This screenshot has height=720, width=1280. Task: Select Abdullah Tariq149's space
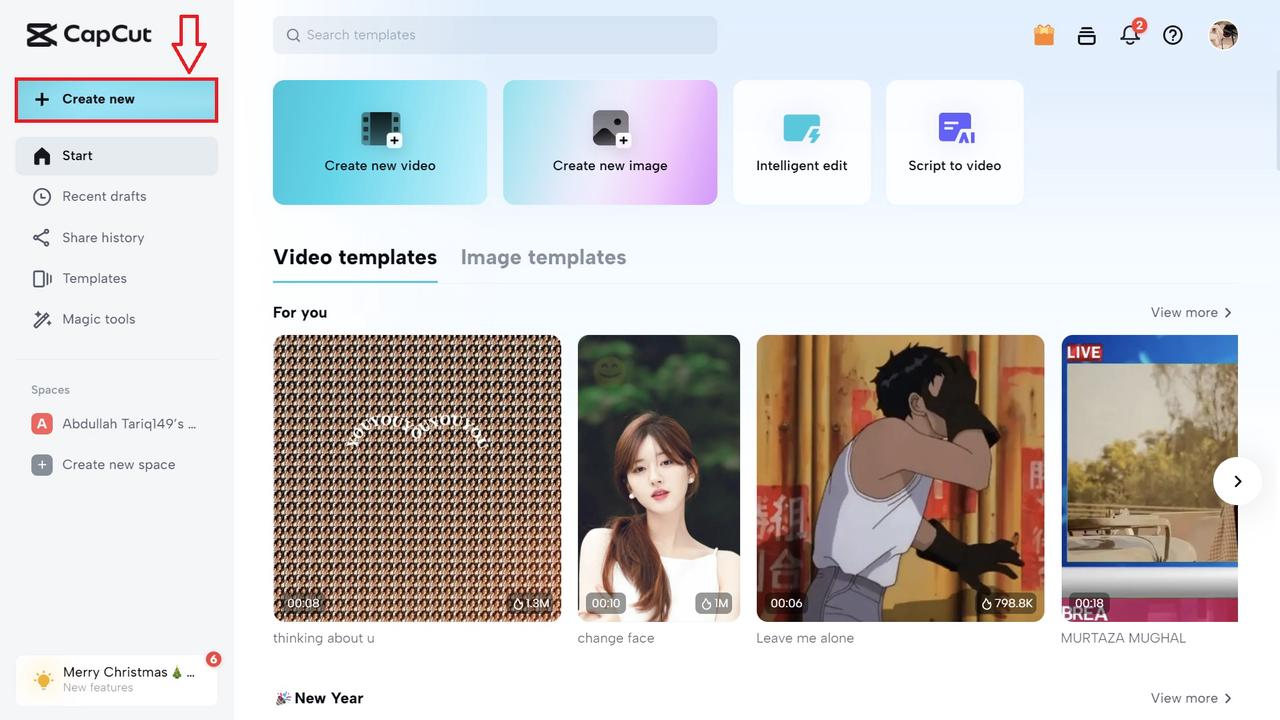[x=116, y=424]
